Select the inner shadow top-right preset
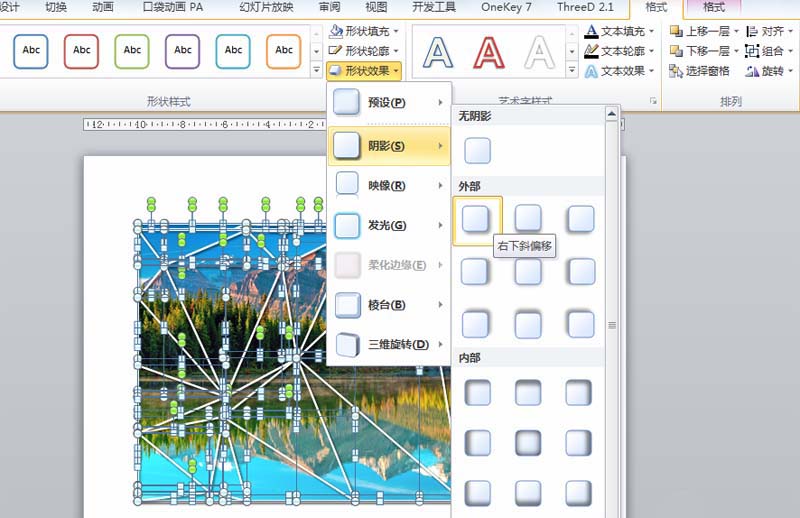The image size is (800, 518). click(x=579, y=392)
